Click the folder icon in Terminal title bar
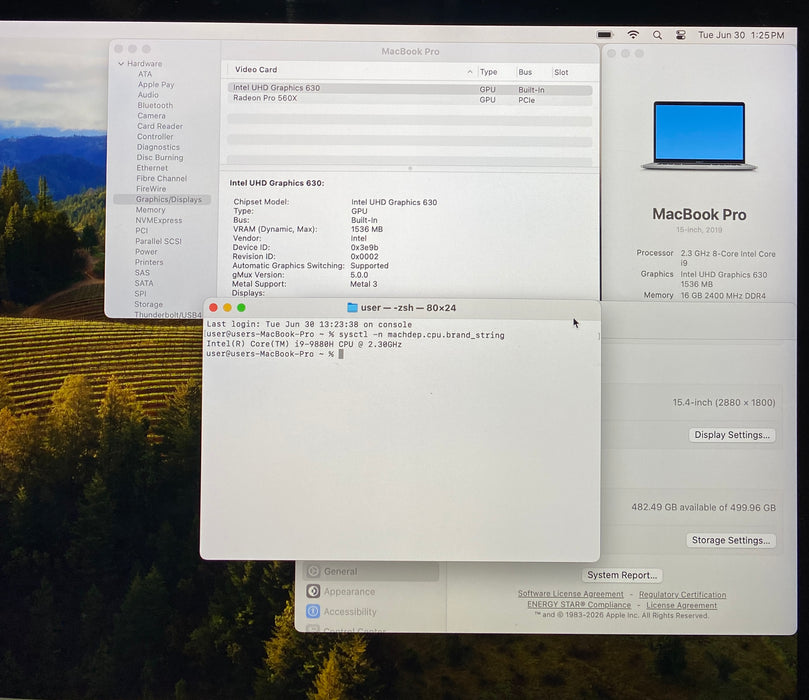Screen dimensions: 809x700 pyautogui.click(x=352, y=307)
